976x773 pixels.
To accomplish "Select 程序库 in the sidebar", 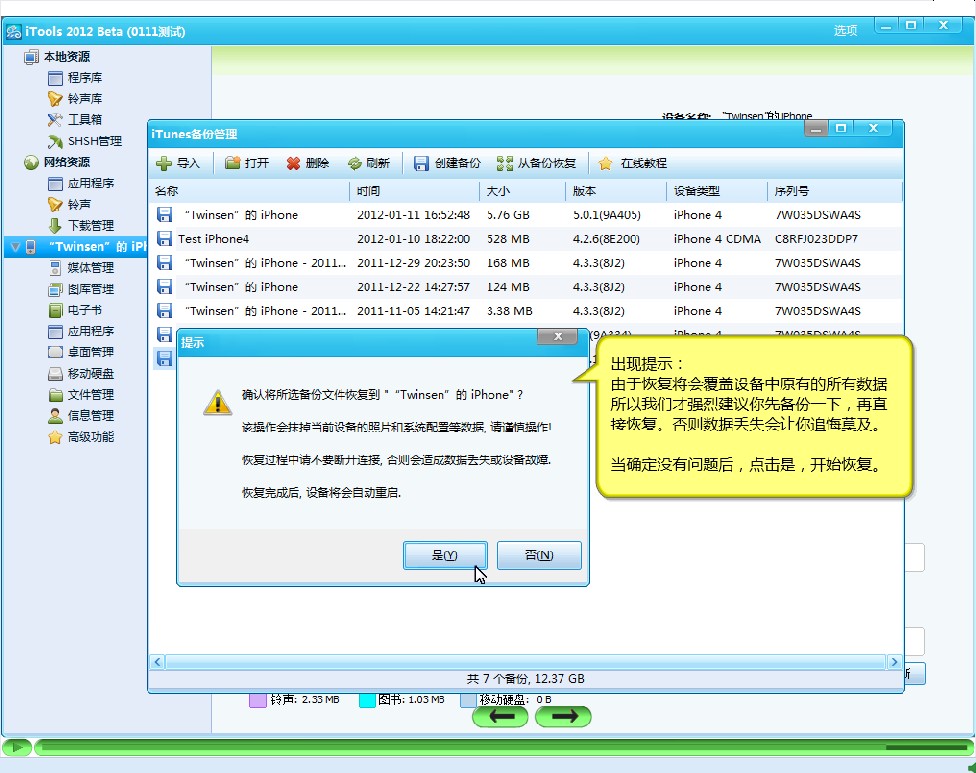I will click(75, 78).
